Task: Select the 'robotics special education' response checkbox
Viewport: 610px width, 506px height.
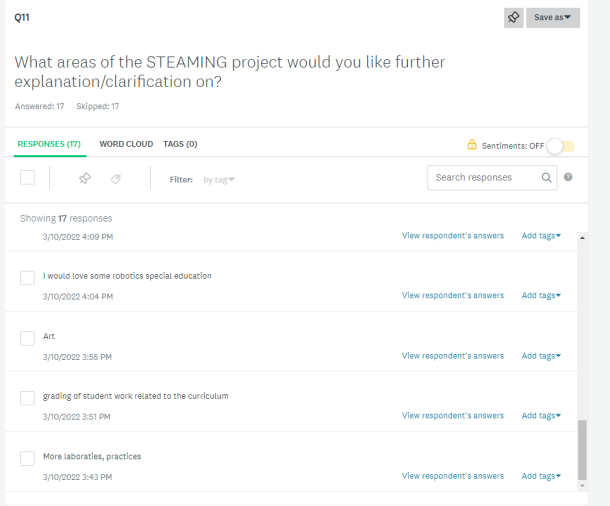Action: pyautogui.click(x=27, y=278)
